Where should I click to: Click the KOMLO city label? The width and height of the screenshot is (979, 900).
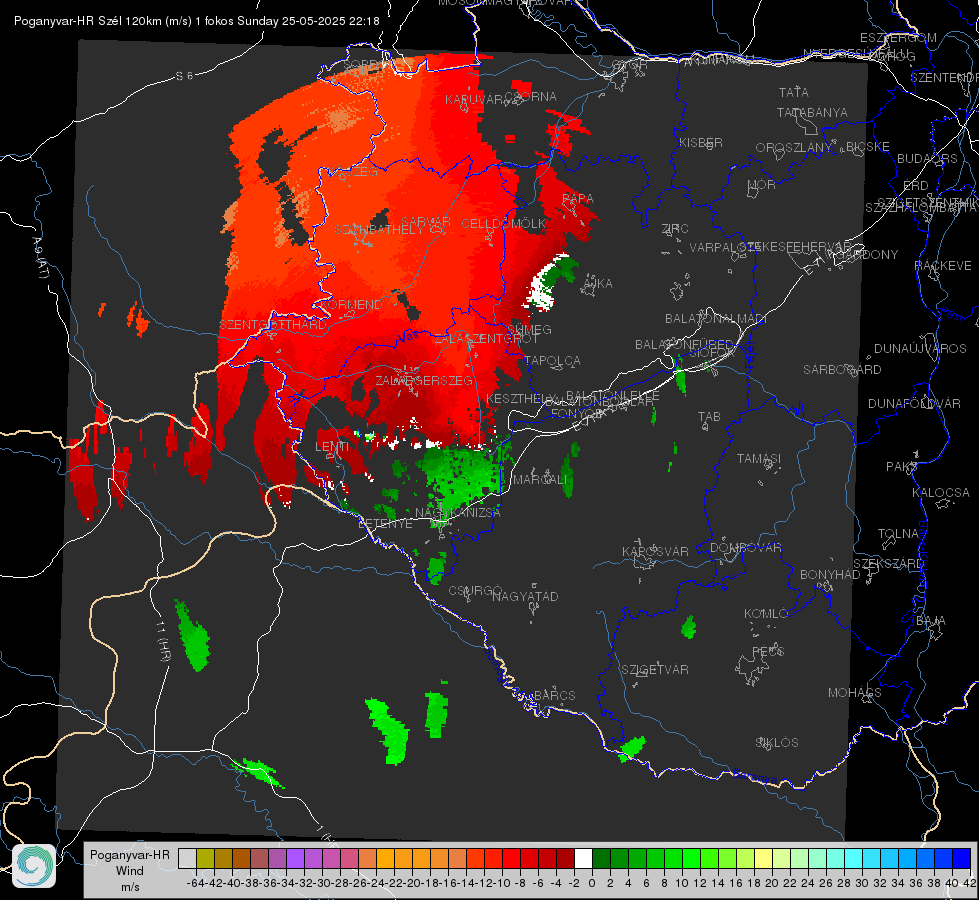[766, 614]
